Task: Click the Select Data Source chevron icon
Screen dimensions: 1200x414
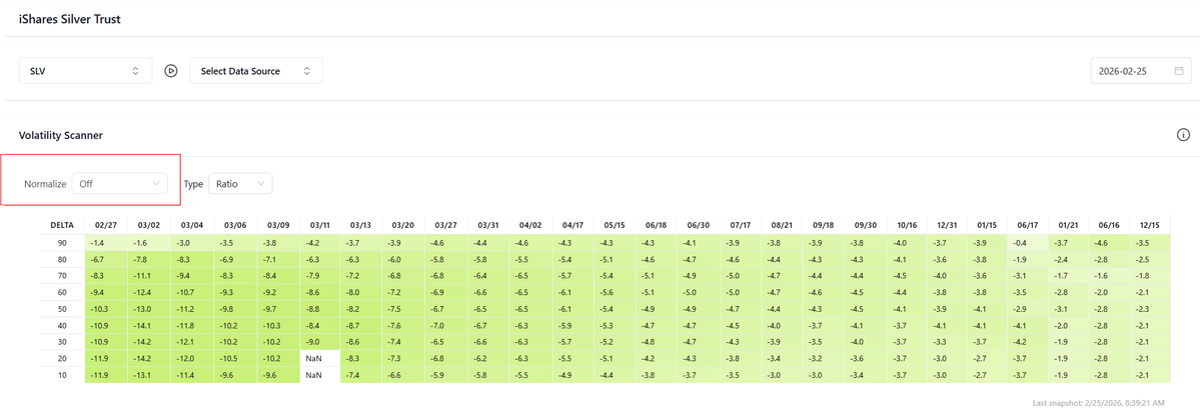Action: 307,72
